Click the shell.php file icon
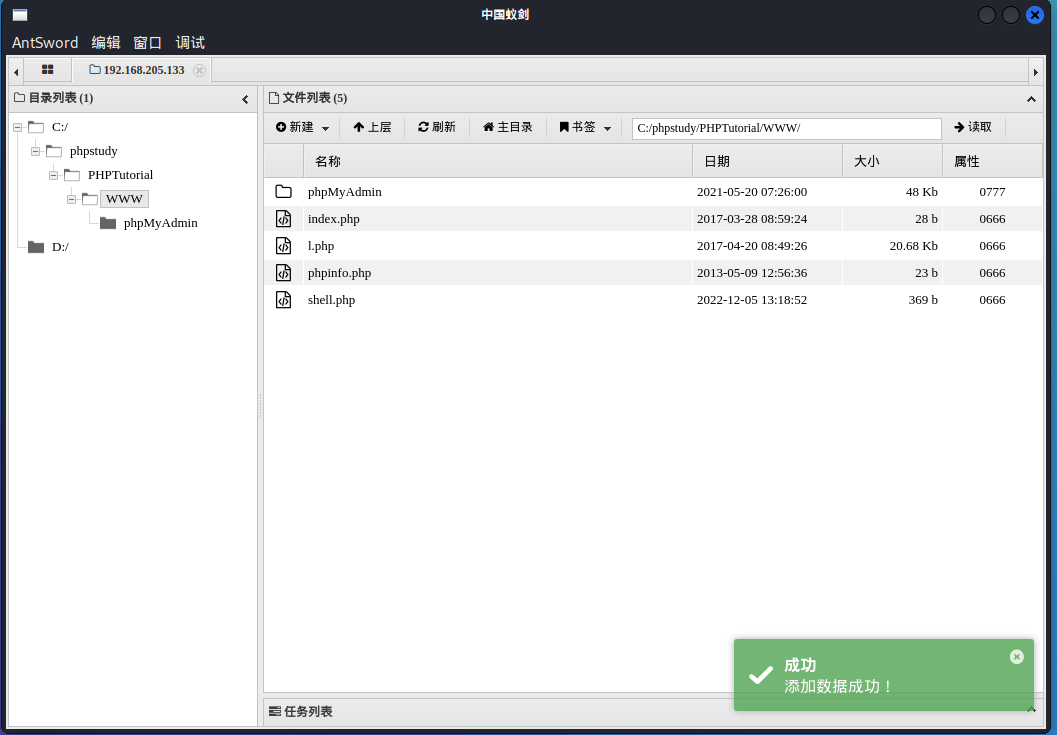This screenshot has width=1057, height=735. pos(284,299)
